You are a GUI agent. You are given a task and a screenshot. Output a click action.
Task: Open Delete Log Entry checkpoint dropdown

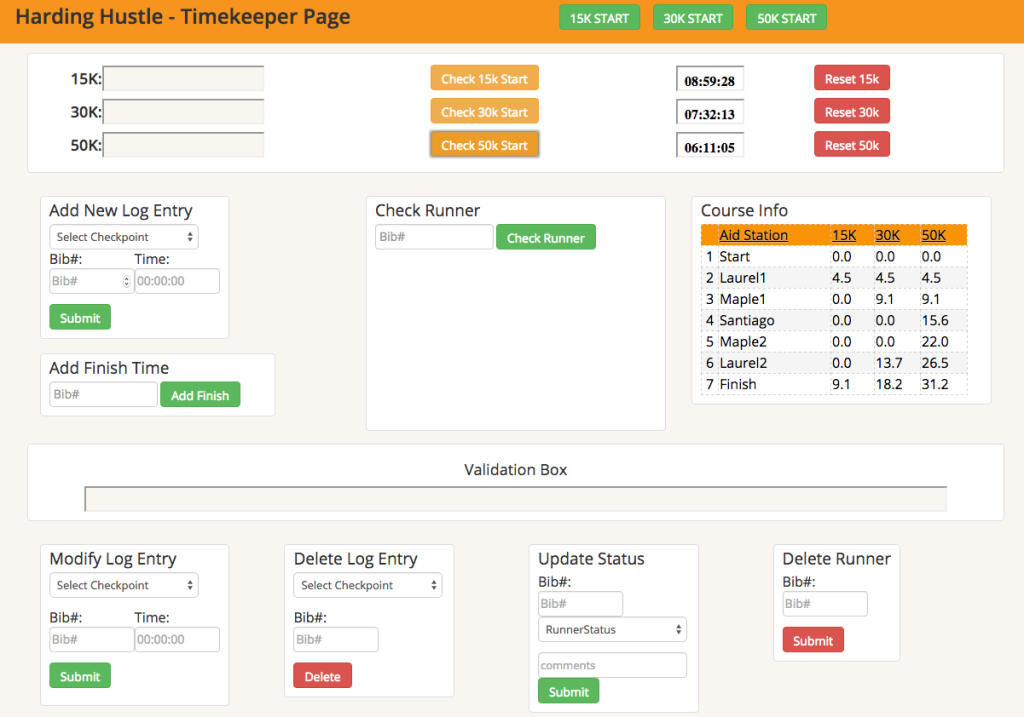point(367,585)
